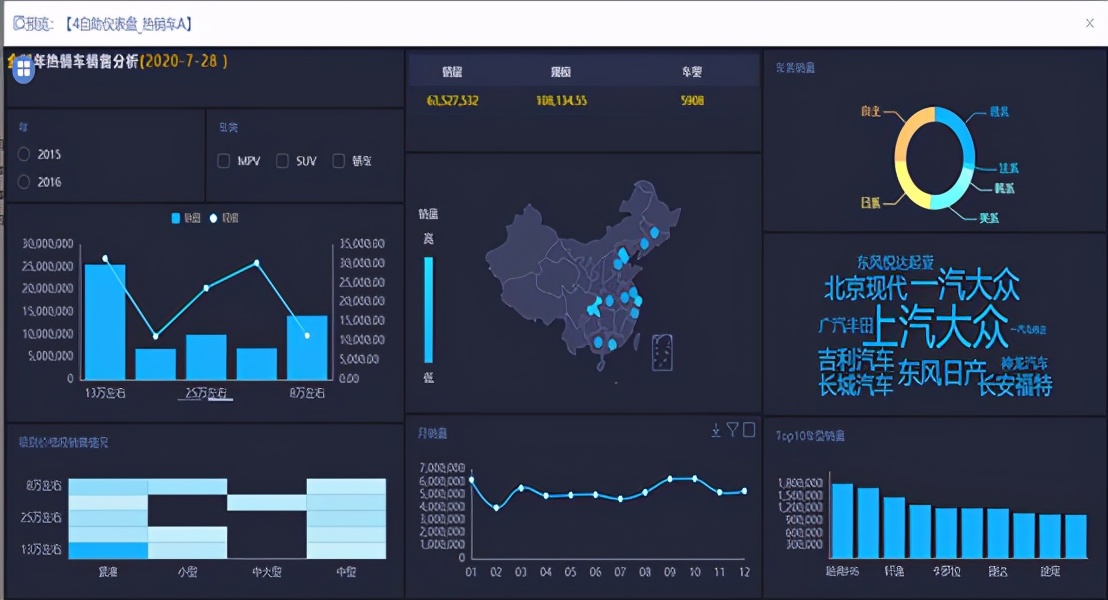This screenshot has height=600, width=1108.
Task: Click darkest heatmap cell at 13万左右 and 紧凑
Action: click(x=108, y=551)
